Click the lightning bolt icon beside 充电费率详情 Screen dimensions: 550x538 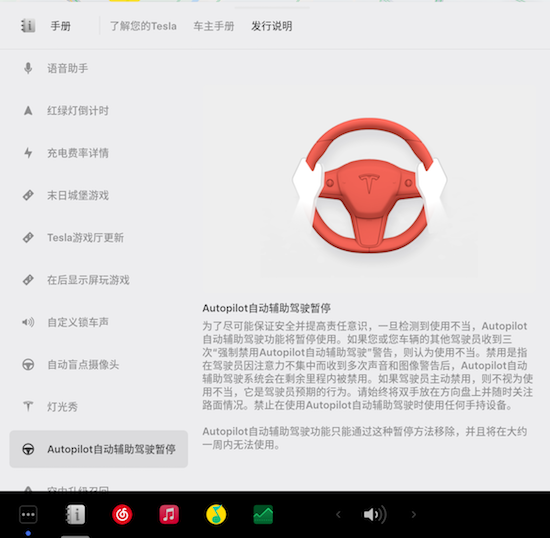click(x=28, y=153)
